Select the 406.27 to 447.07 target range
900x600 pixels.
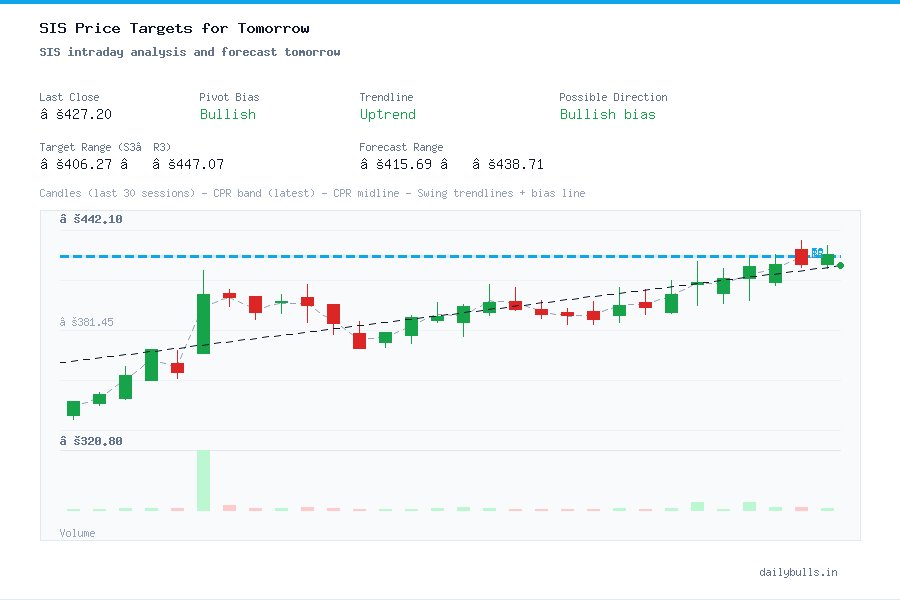[131, 164]
